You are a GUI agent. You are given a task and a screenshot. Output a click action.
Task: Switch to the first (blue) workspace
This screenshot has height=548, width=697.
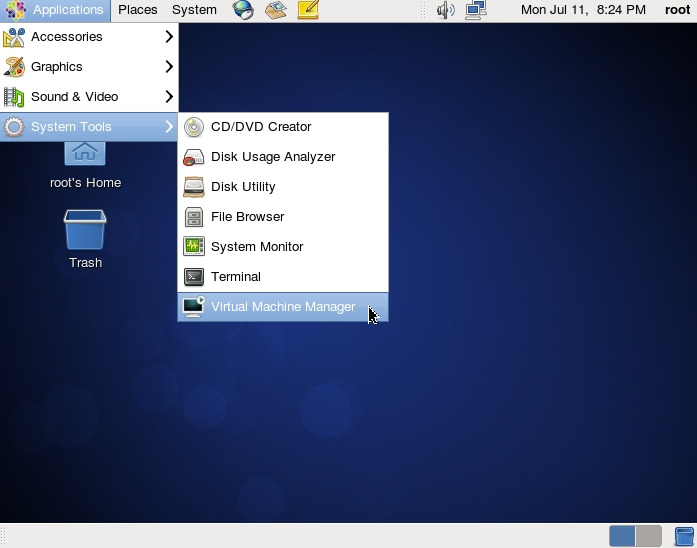point(622,536)
